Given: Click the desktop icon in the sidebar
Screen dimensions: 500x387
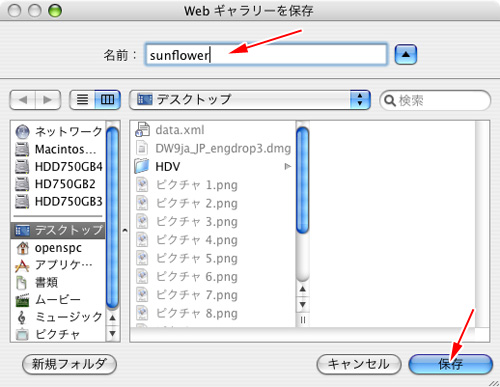Looking at the screenshot, I should point(22,230).
